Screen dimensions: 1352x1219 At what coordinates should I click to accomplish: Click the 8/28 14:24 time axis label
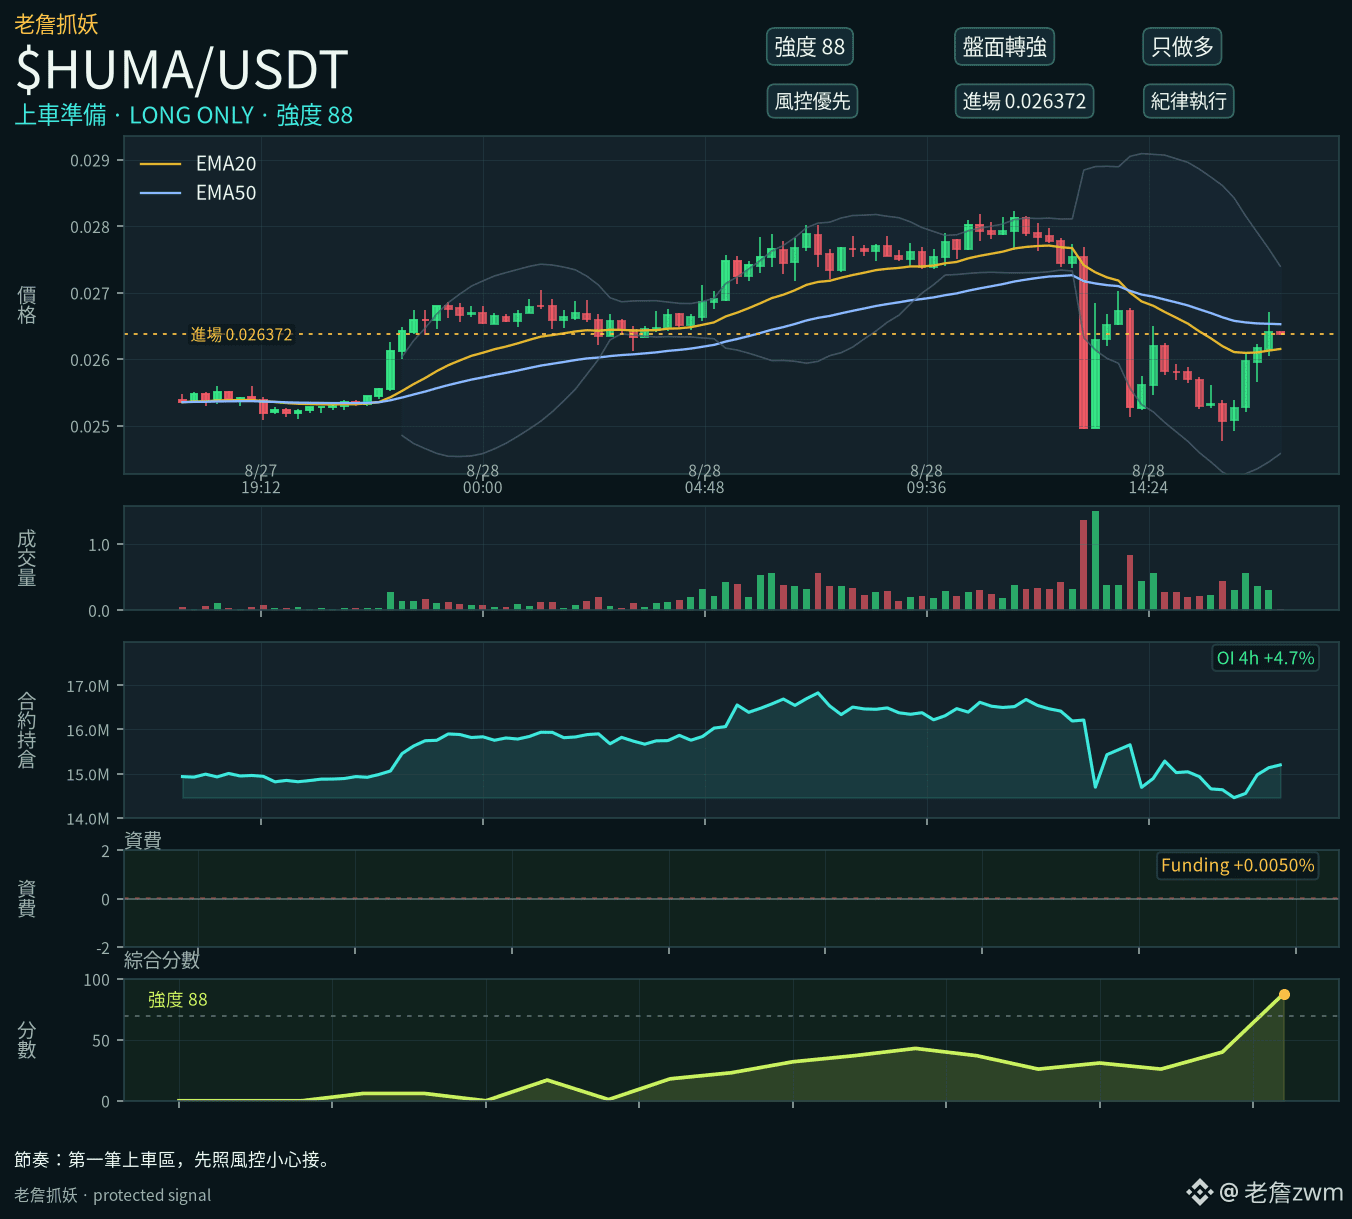tap(1149, 479)
